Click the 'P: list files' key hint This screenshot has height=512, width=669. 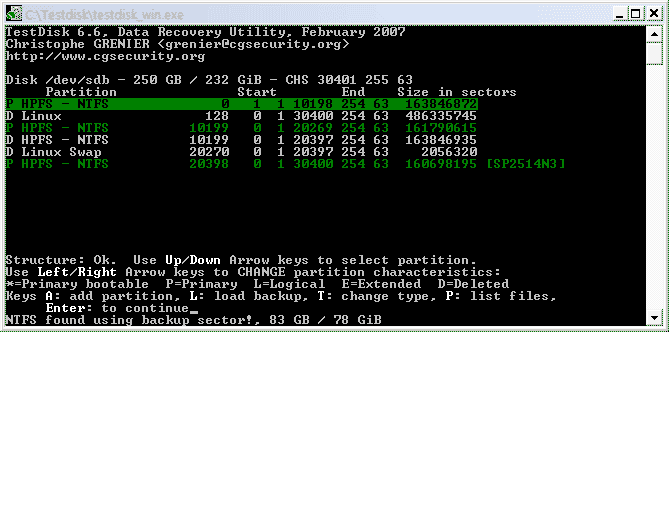[x=501, y=296]
